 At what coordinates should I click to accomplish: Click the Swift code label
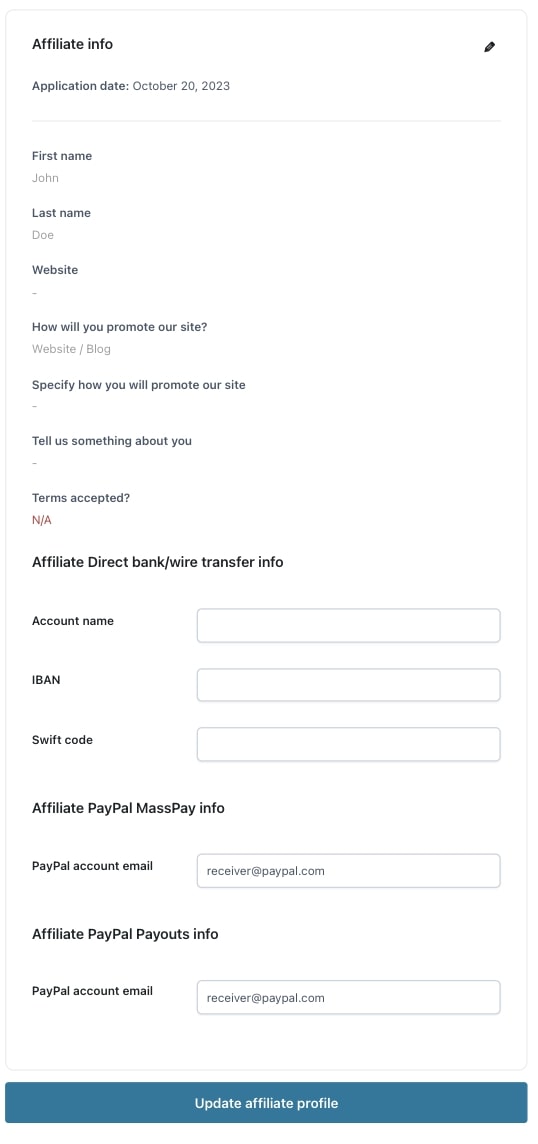pos(62,740)
